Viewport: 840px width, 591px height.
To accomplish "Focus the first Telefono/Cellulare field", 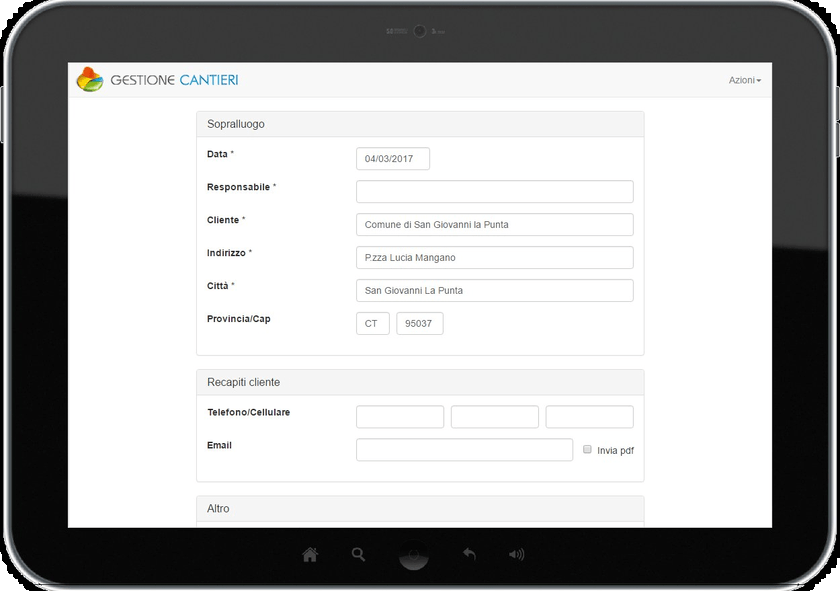I will click(x=400, y=417).
